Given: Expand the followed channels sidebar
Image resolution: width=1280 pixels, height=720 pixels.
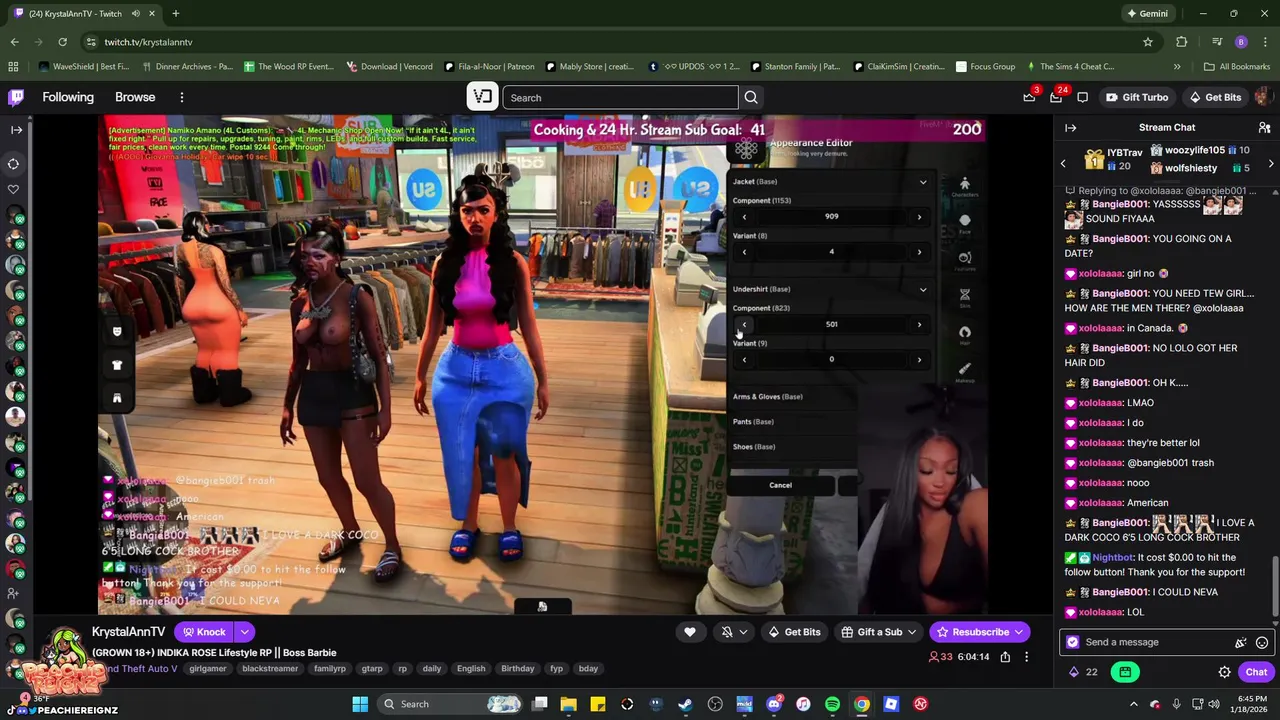Looking at the screenshot, I should point(16,129).
